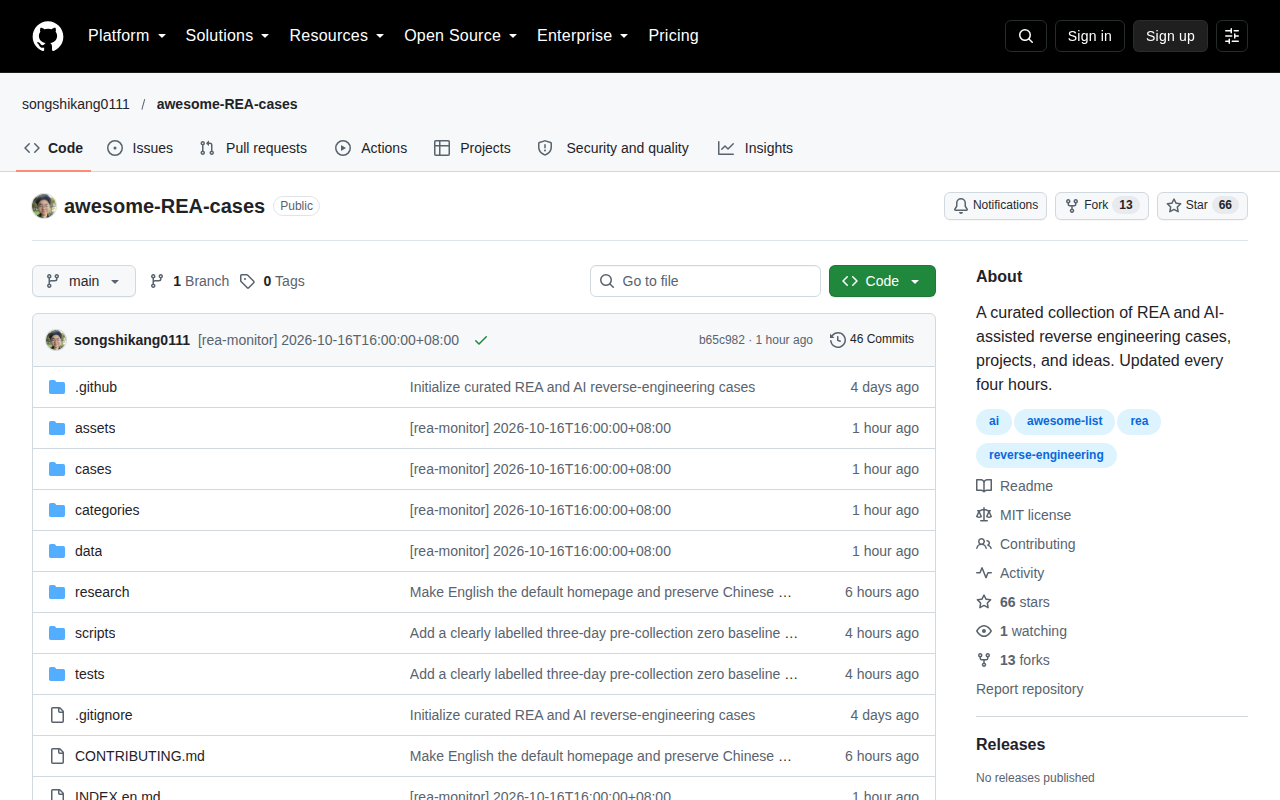1280x800 pixels.
Task: Click the Sign in button
Action: click(x=1090, y=36)
